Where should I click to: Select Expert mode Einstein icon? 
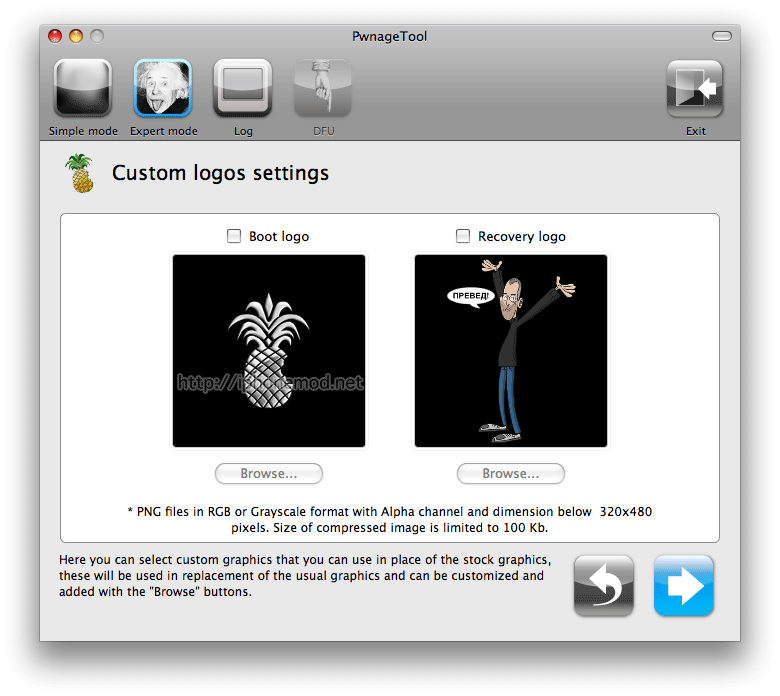point(163,89)
